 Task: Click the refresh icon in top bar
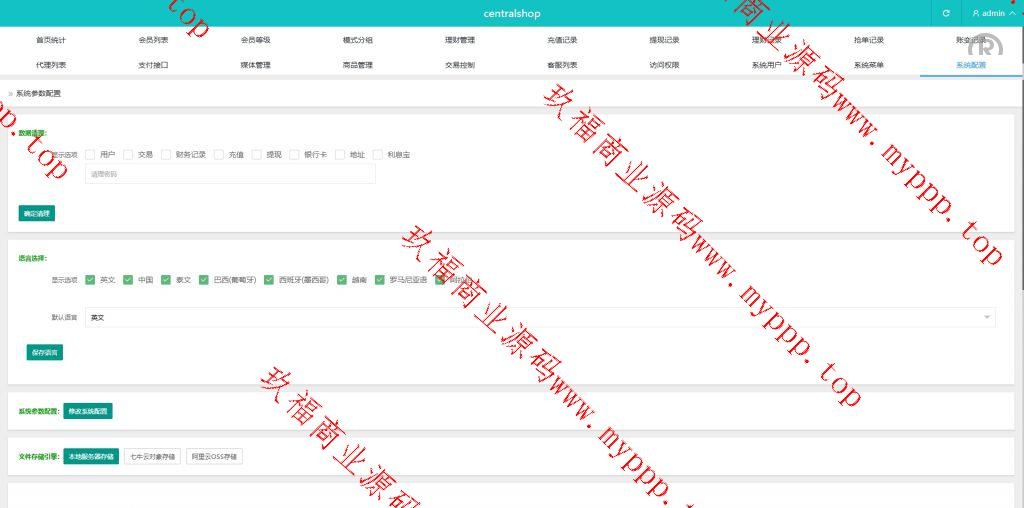[x=946, y=13]
